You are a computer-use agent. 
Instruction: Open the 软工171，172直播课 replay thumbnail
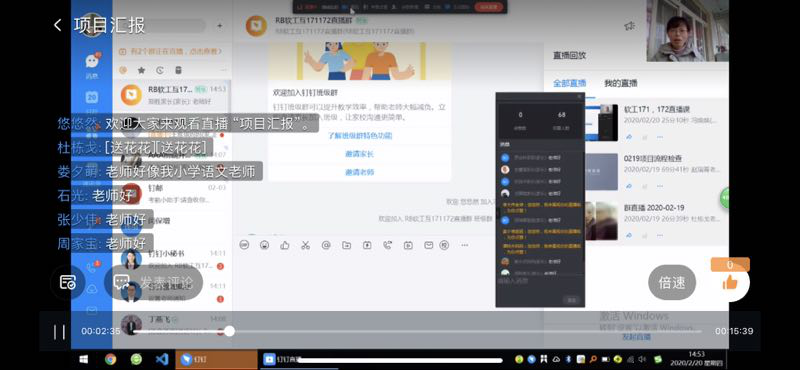601,122
